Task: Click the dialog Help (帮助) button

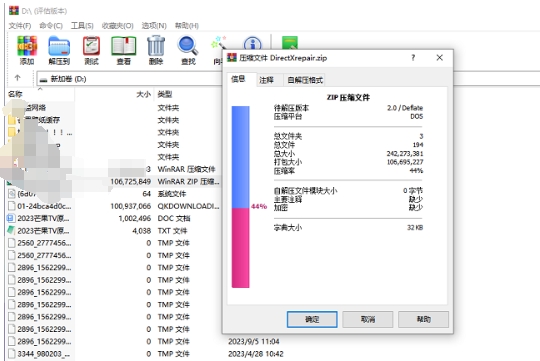Action: point(424,319)
